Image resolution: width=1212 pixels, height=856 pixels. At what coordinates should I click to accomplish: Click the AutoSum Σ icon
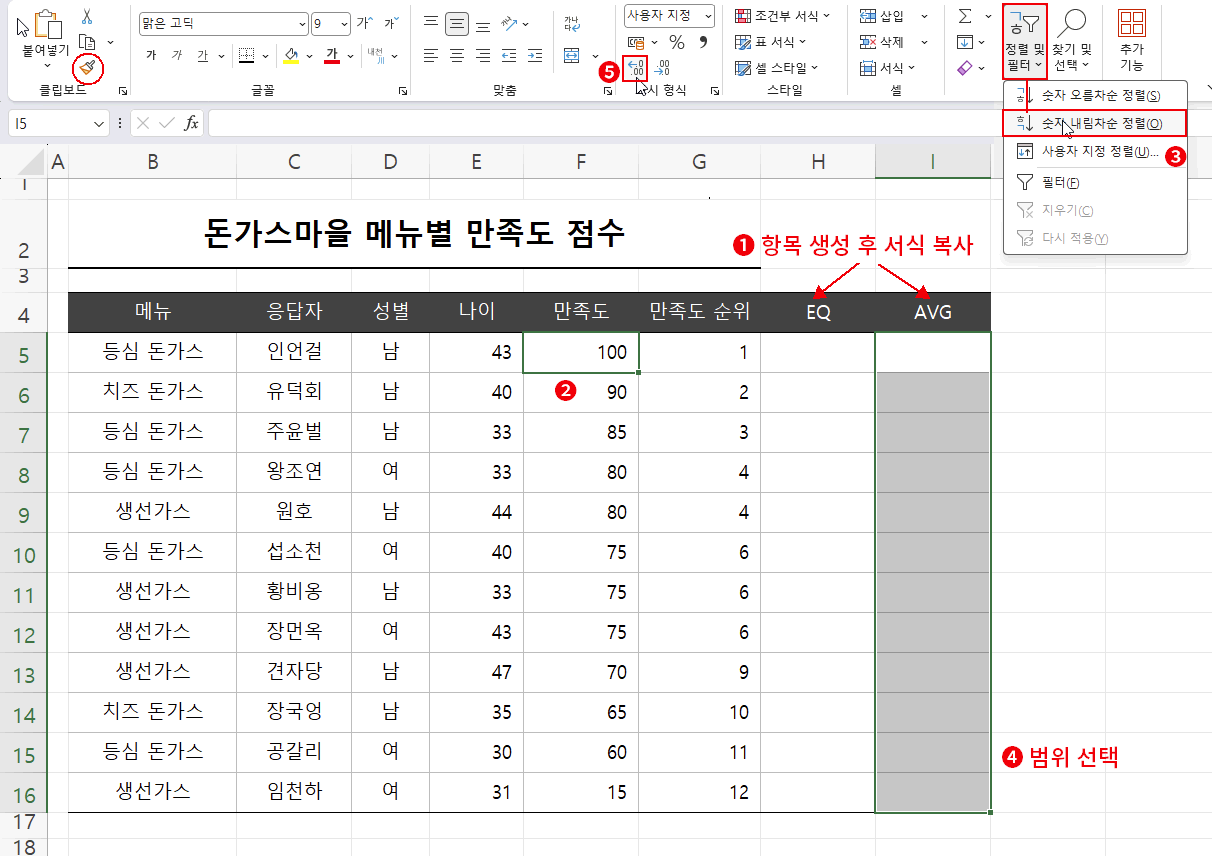pos(965,17)
